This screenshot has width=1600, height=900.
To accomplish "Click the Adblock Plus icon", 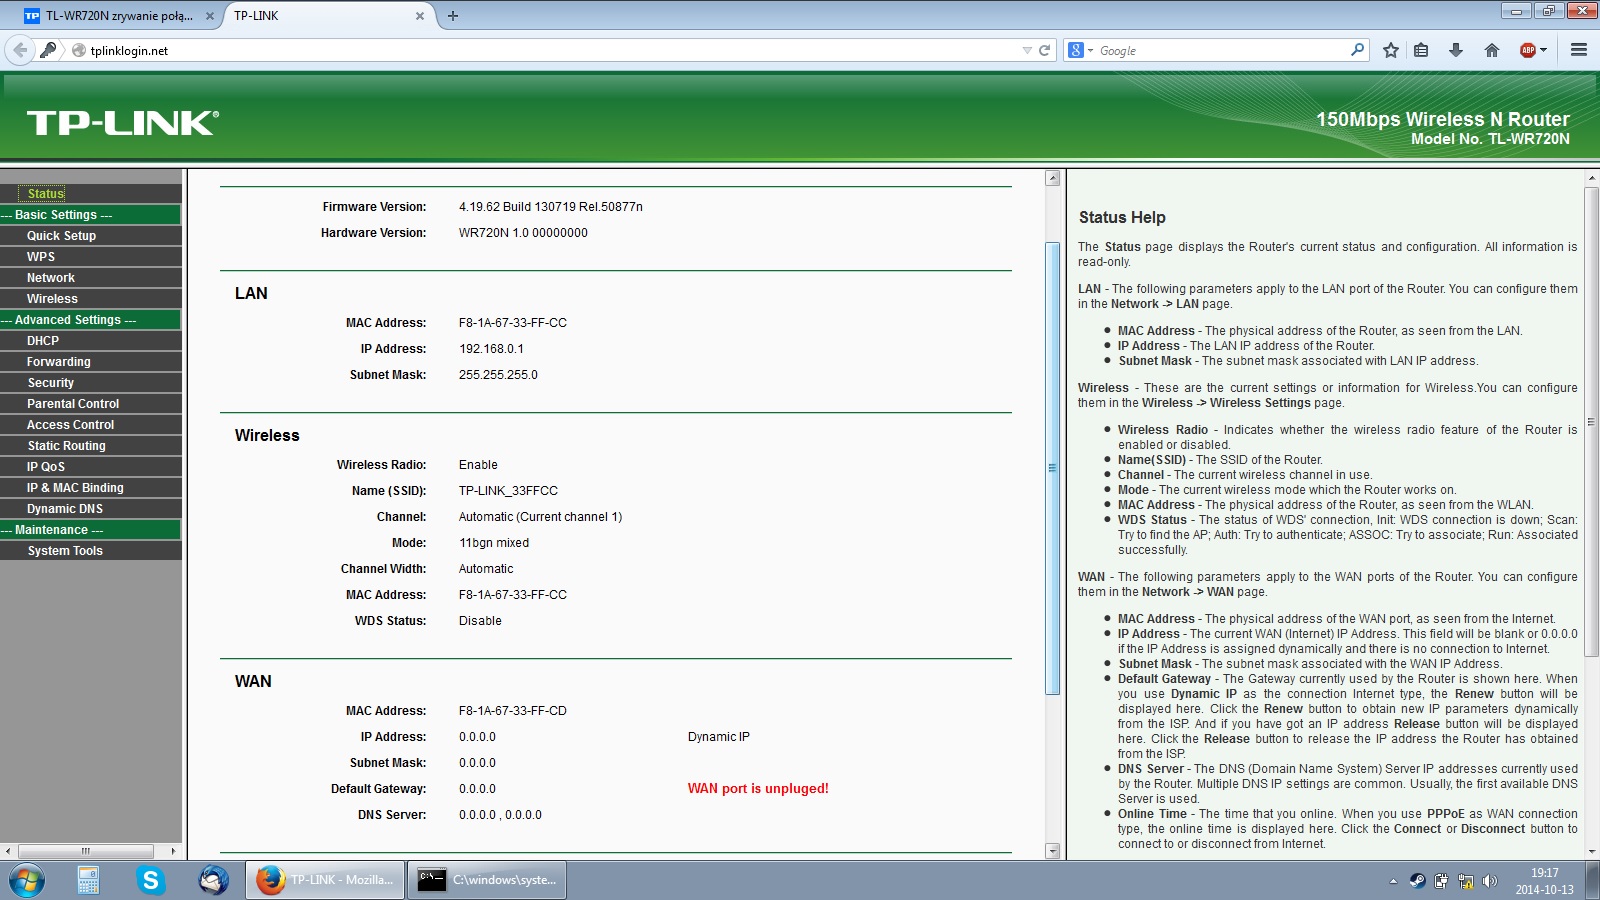I will pos(1527,50).
